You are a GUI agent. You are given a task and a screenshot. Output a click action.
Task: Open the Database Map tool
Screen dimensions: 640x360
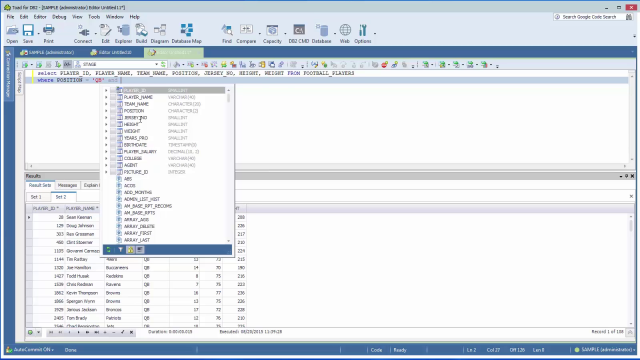click(x=187, y=33)
